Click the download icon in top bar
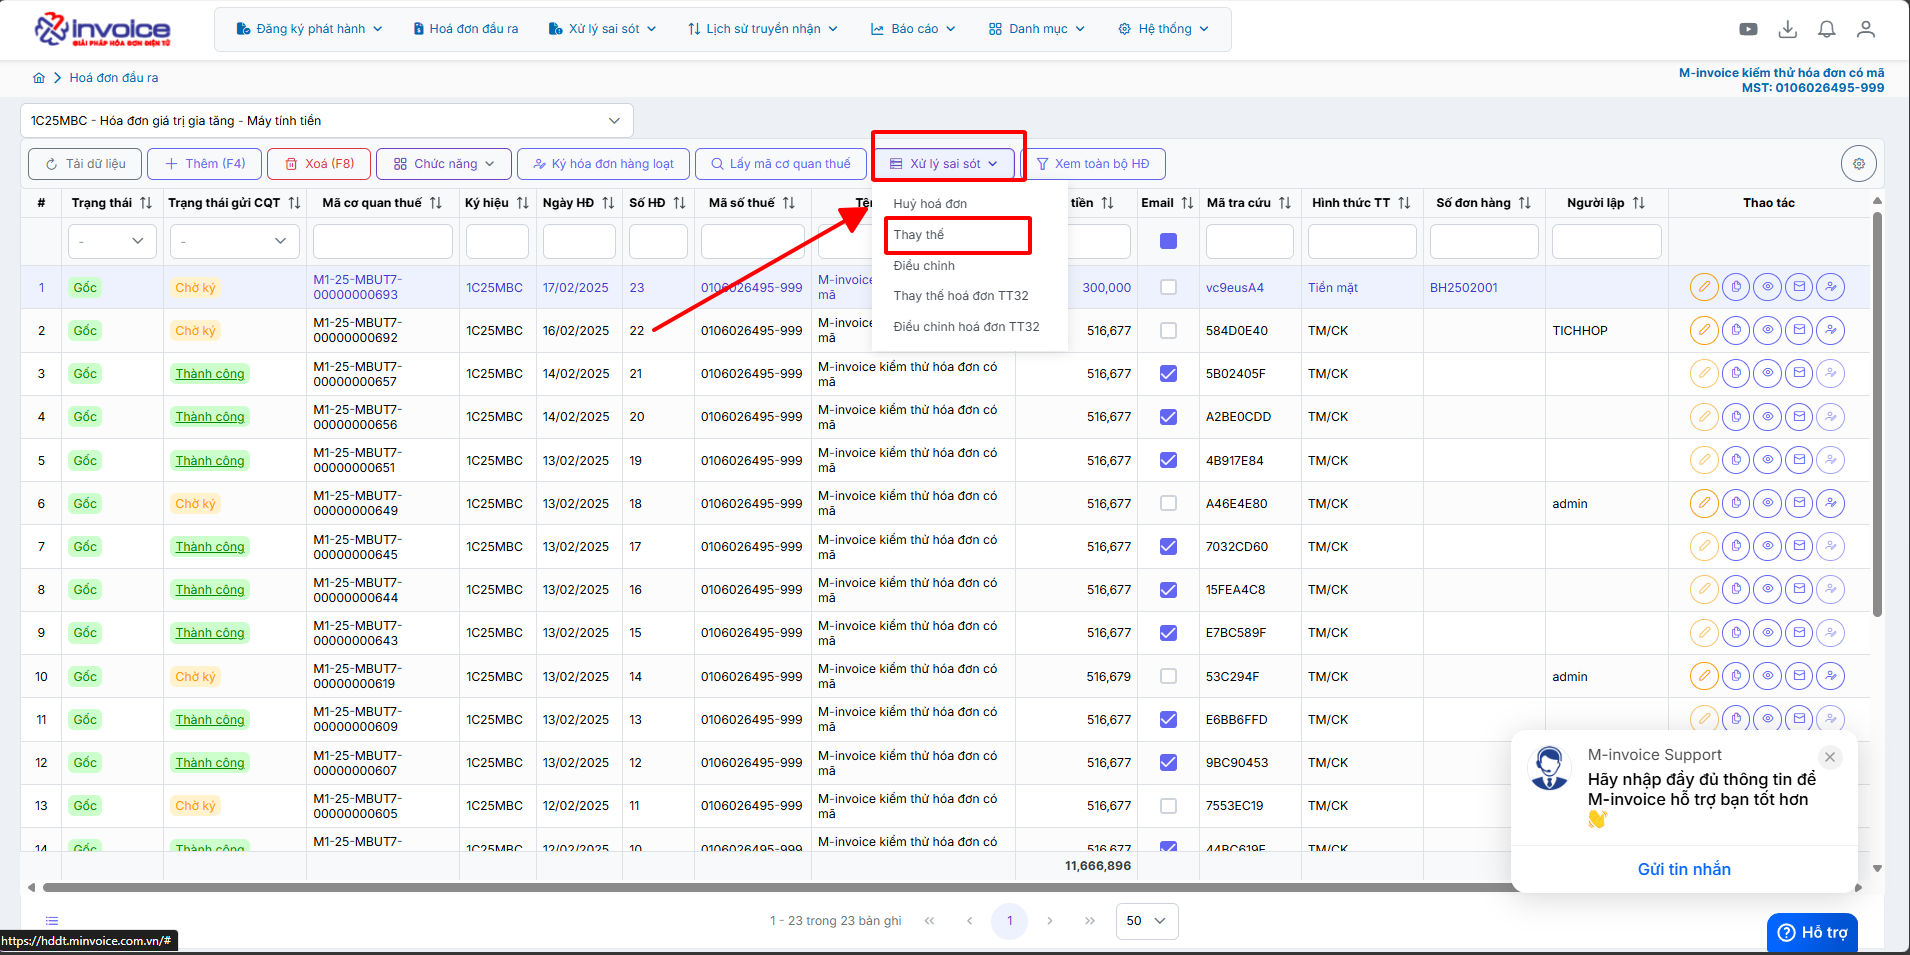The height and width of the screenshot is (955, 1910). [x=1788, y=29]
